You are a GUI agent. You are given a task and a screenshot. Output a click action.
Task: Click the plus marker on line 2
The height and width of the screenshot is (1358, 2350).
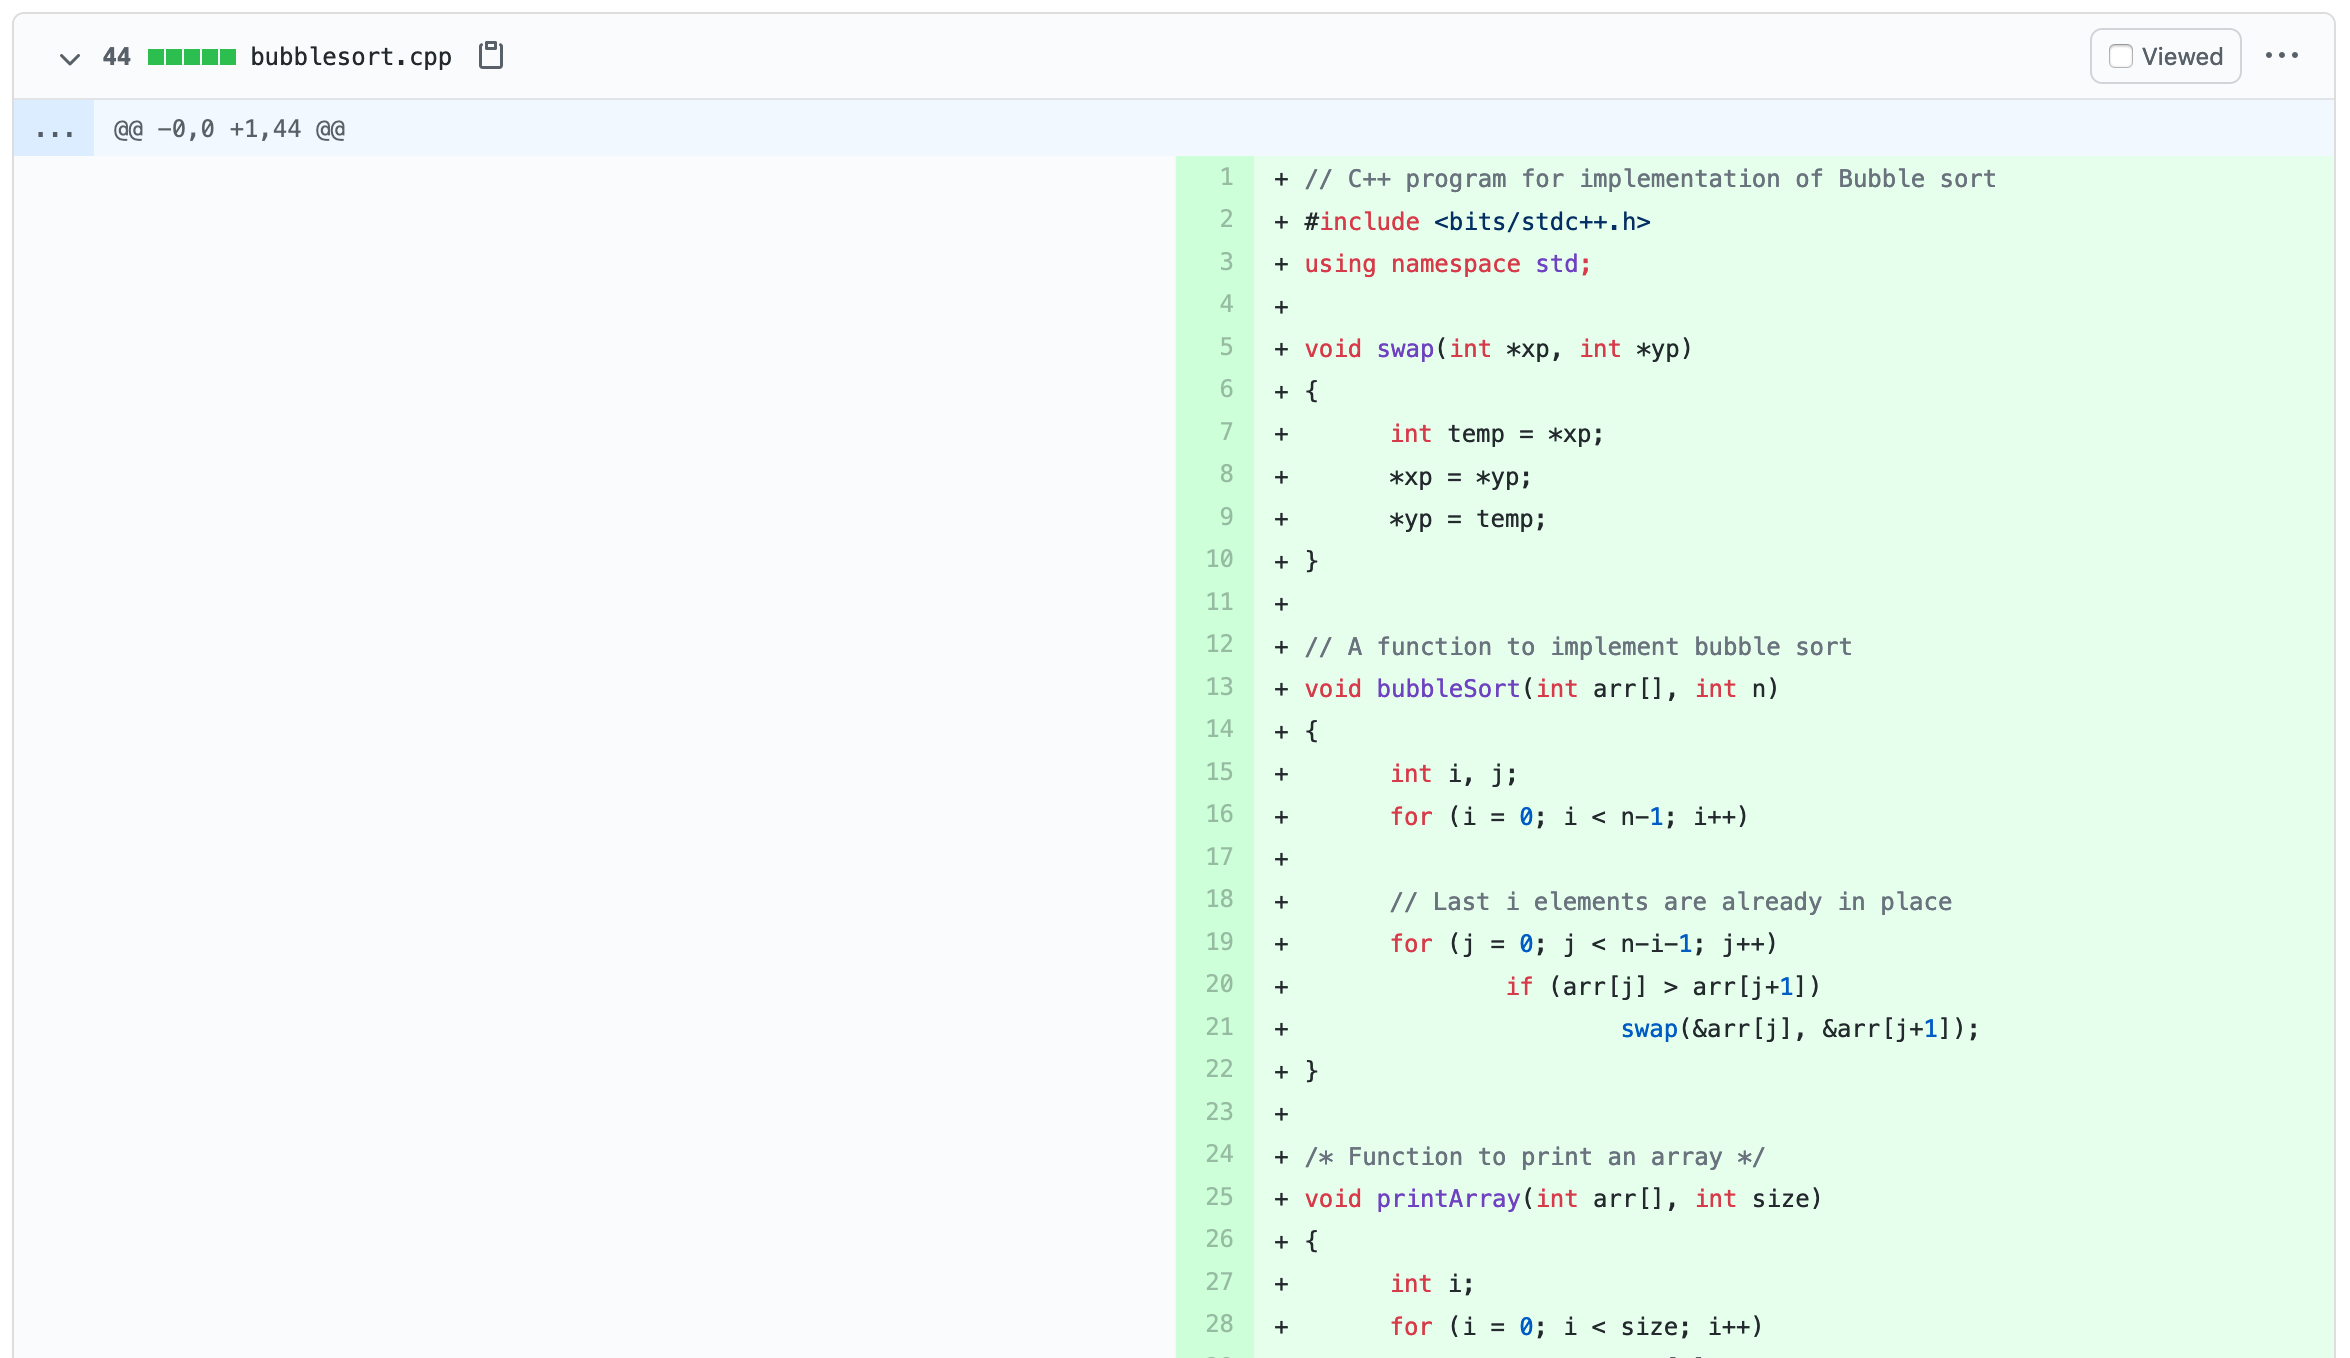[x=1281, y=222]
